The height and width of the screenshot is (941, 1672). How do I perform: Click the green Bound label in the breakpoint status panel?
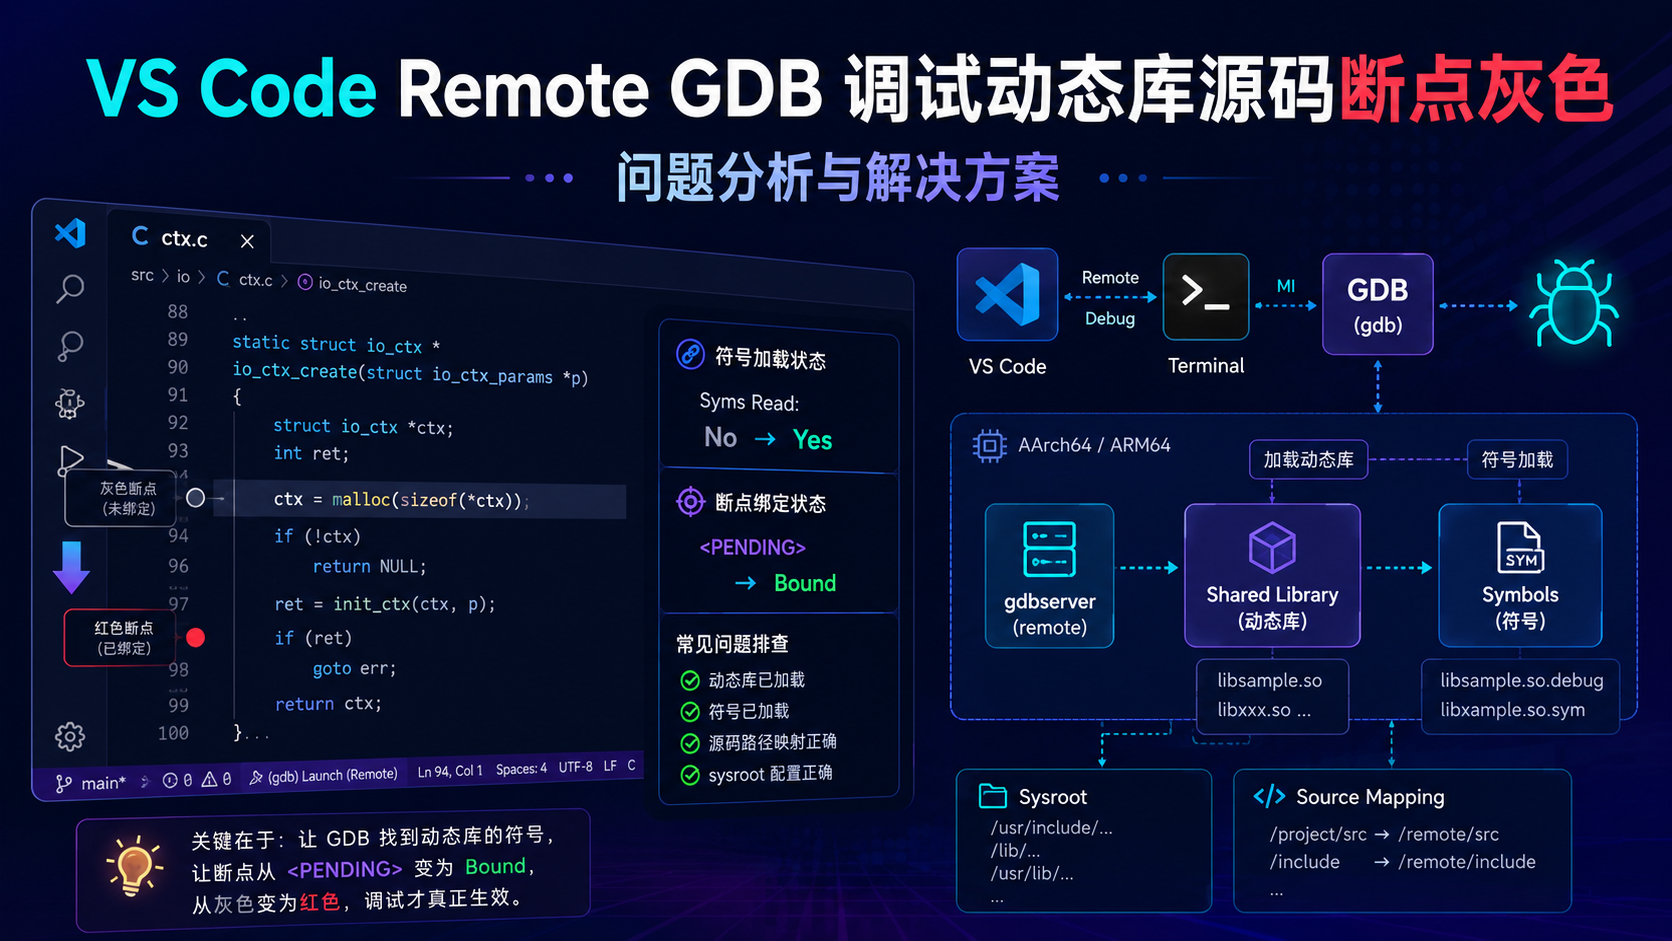[805, 583]
